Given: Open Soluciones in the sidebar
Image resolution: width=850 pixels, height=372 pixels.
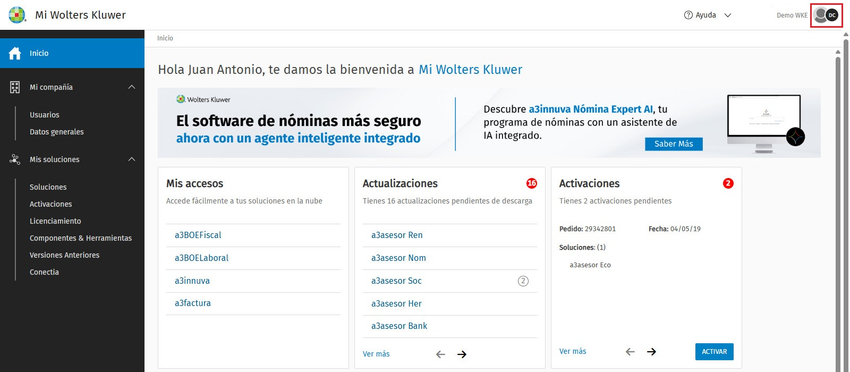Looking at the screenshot, I should coord(48,187).
